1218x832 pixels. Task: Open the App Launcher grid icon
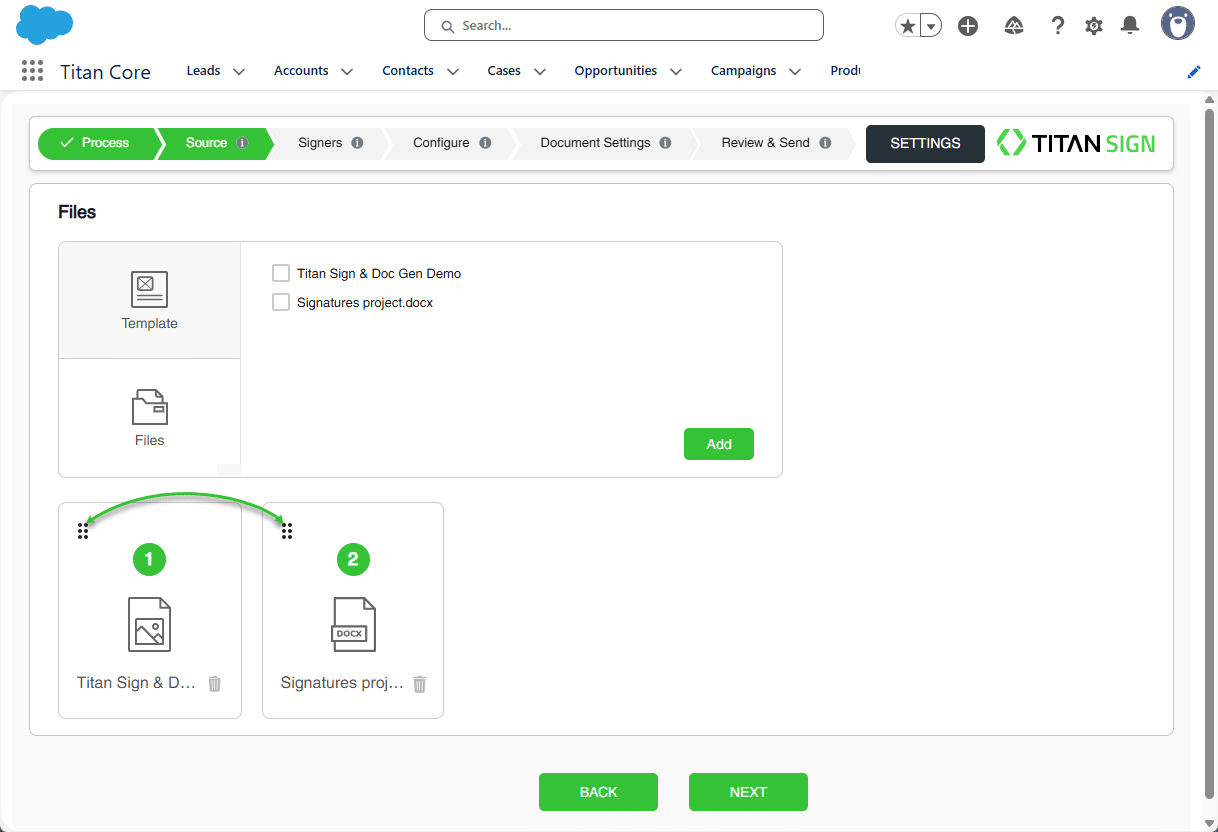(x=32, y=71)
